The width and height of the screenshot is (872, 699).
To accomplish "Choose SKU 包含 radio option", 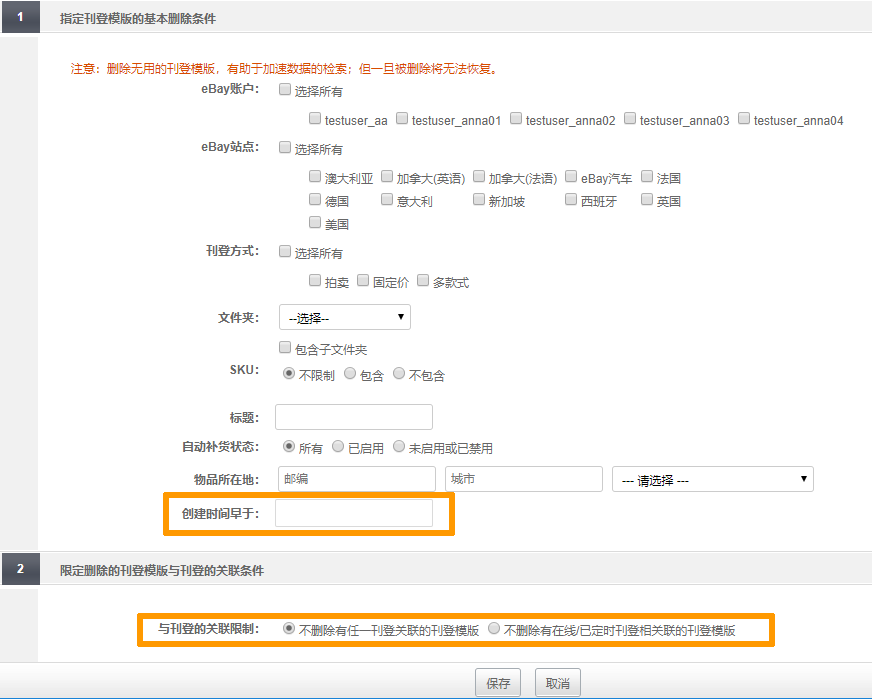I will click(x=350, y=374).
